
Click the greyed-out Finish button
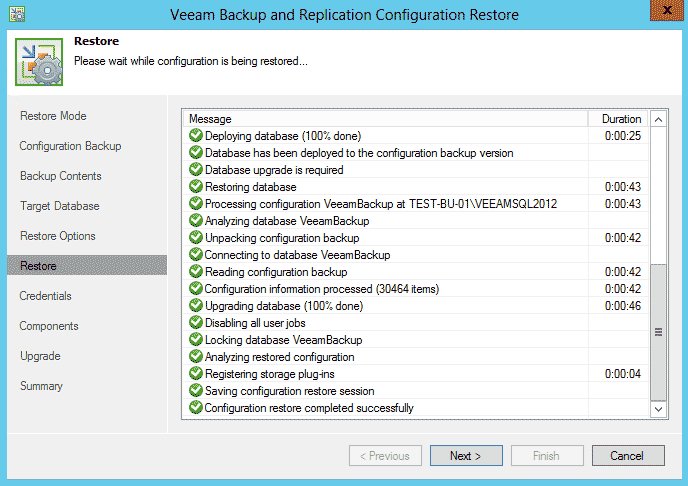click(547, 456)
